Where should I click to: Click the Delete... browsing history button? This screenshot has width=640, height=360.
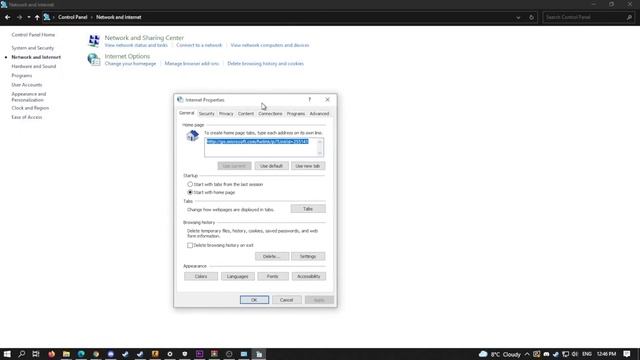click(x=272, y=256)
